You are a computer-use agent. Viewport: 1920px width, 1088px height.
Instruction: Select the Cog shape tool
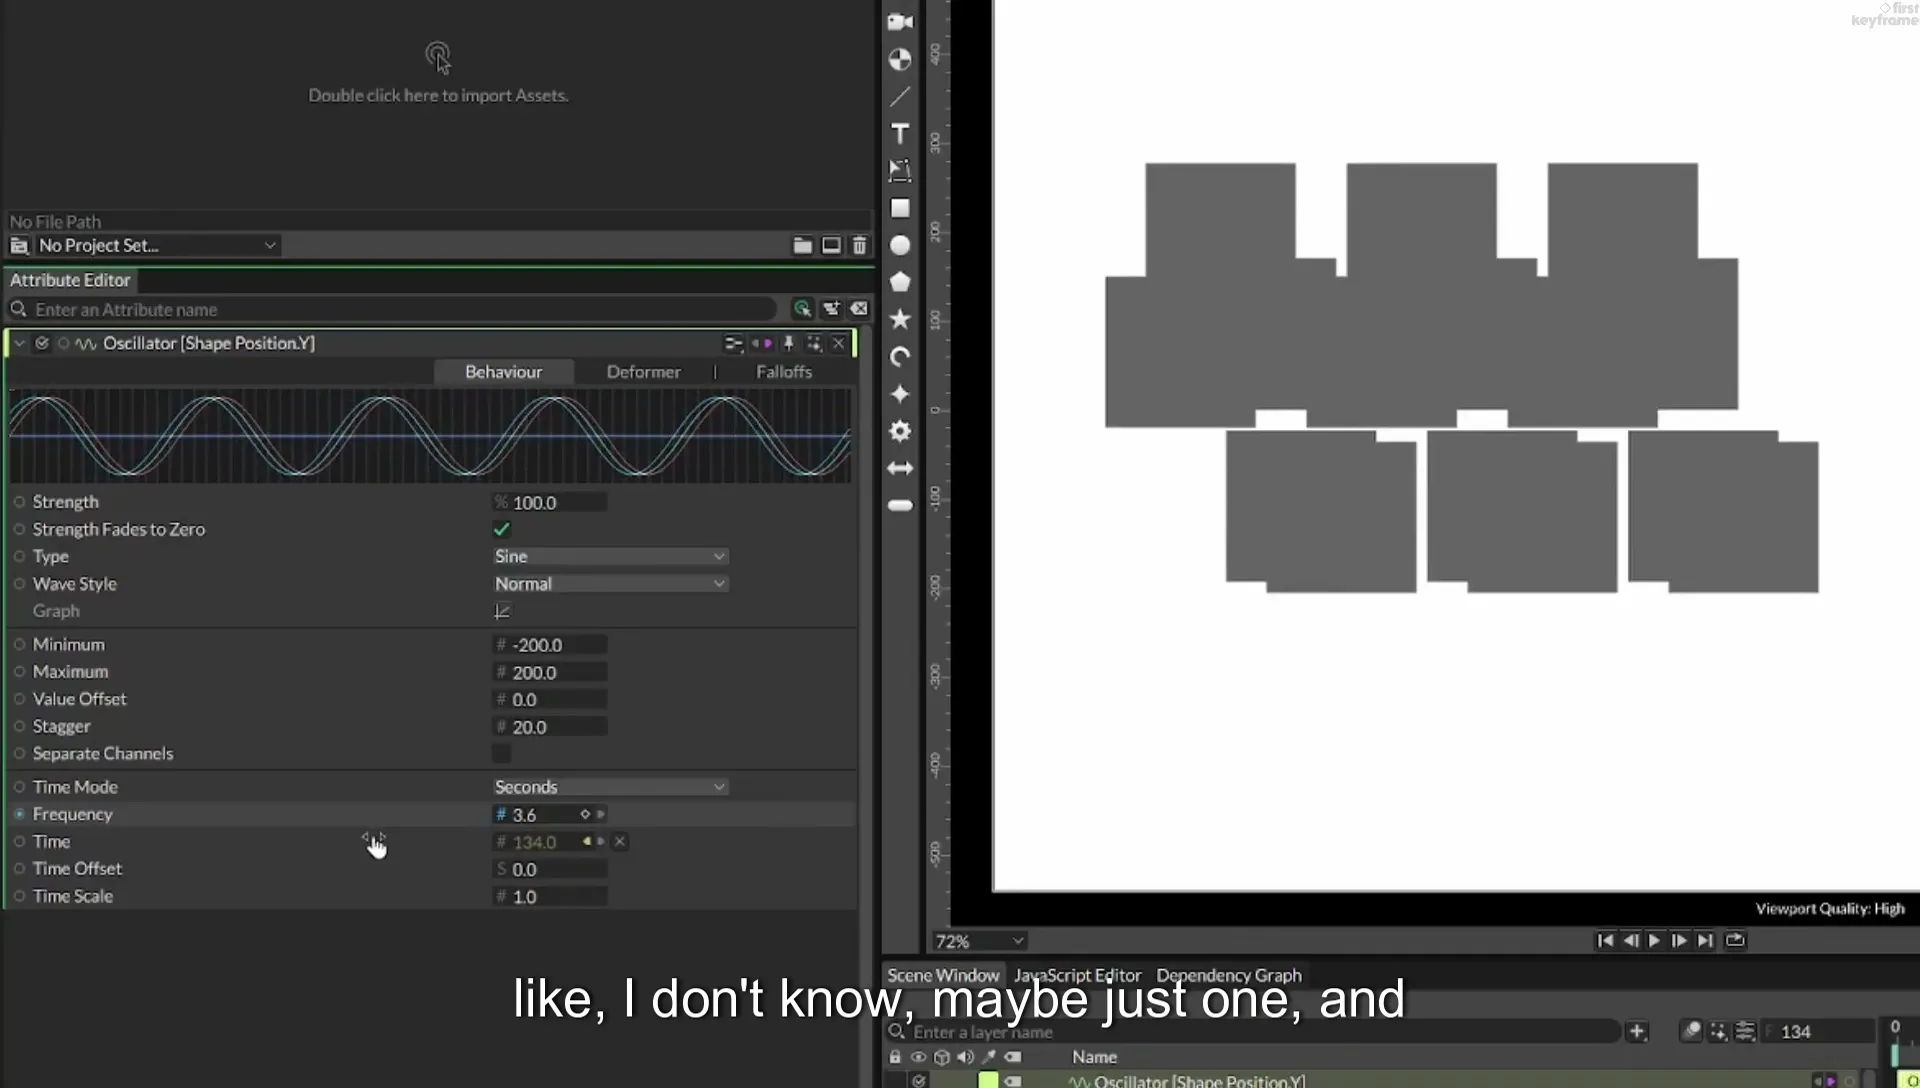coord(900,431)
